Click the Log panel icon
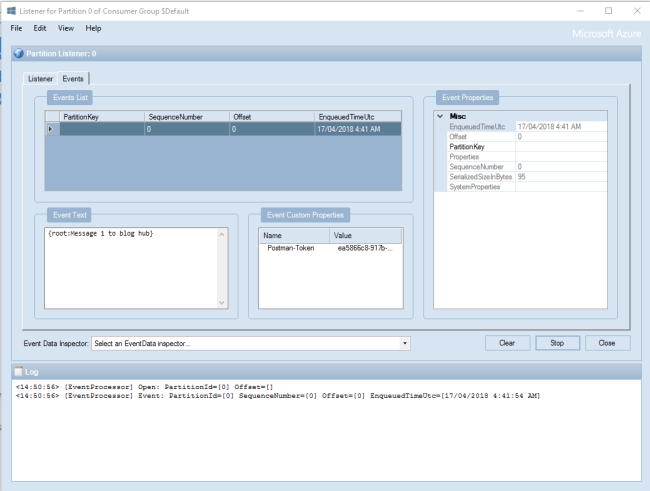This screenshot has width=650, height=491. (19, 371)
